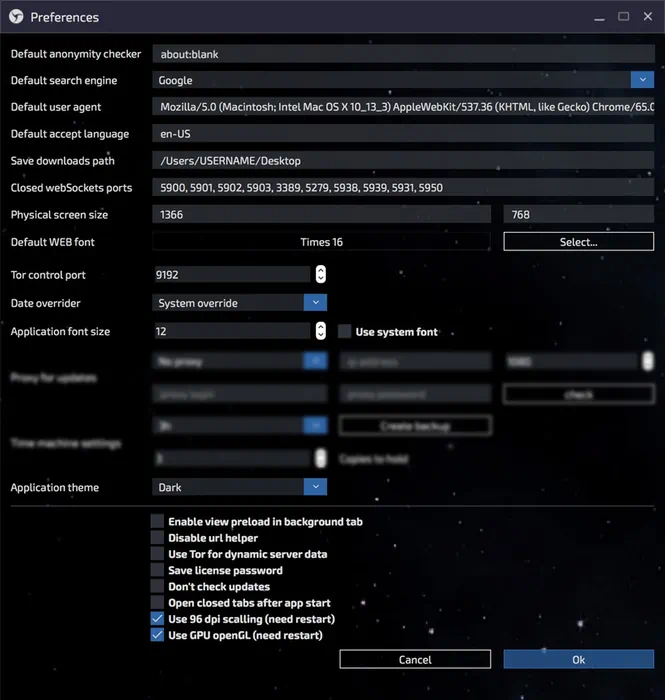Image resolution: width=665 pixels, height=700 pixels.
Task: Click the Default anonymity checker field
Action: [x=403, y=54]
